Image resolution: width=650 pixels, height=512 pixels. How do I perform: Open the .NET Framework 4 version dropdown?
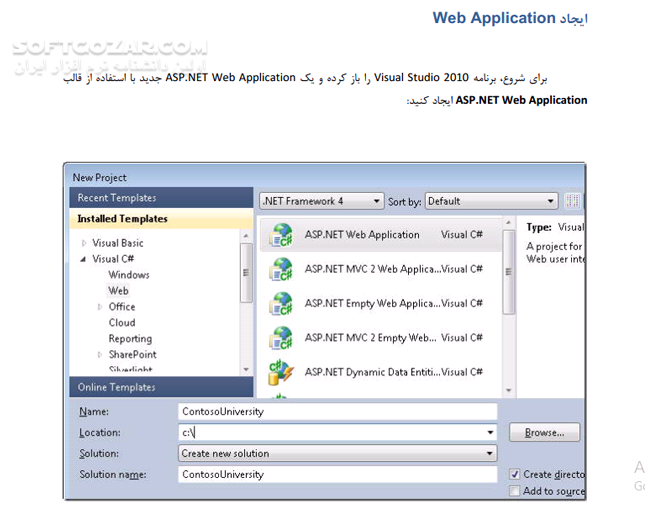coord(322,201)
